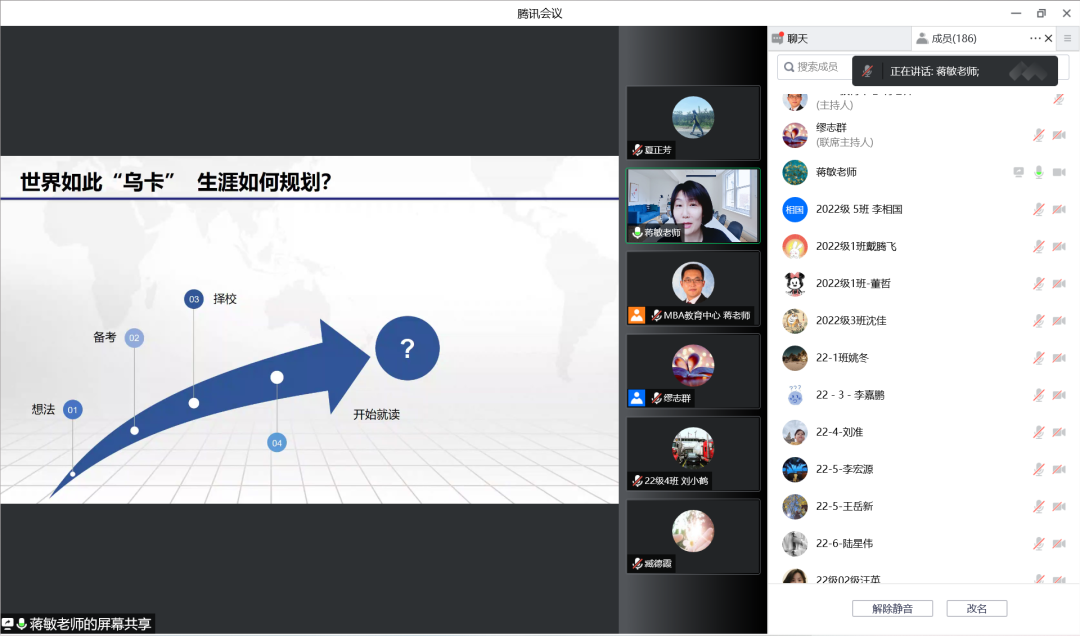Open the hamburger menu beside the members tab
The image size is (1080, 636).
(1068, 39)
